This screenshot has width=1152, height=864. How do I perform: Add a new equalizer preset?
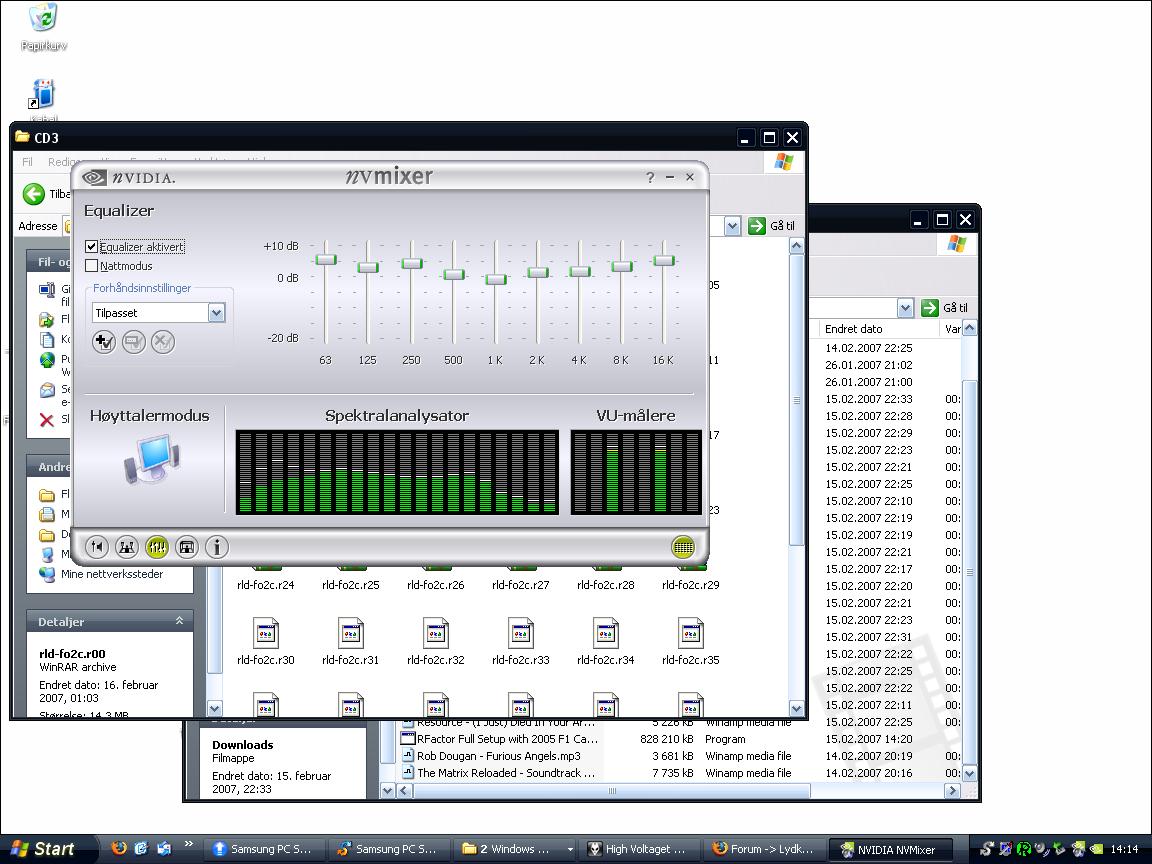(104, 342)
